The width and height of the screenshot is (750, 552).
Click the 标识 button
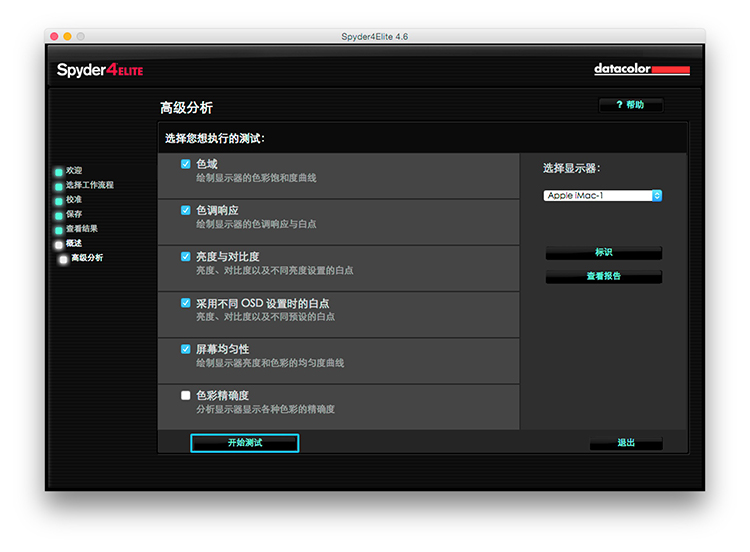tap(604, 252)
